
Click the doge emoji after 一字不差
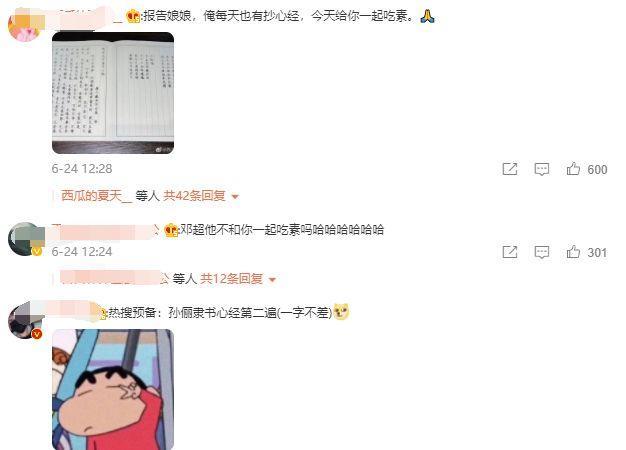click(x=341, y=312)
